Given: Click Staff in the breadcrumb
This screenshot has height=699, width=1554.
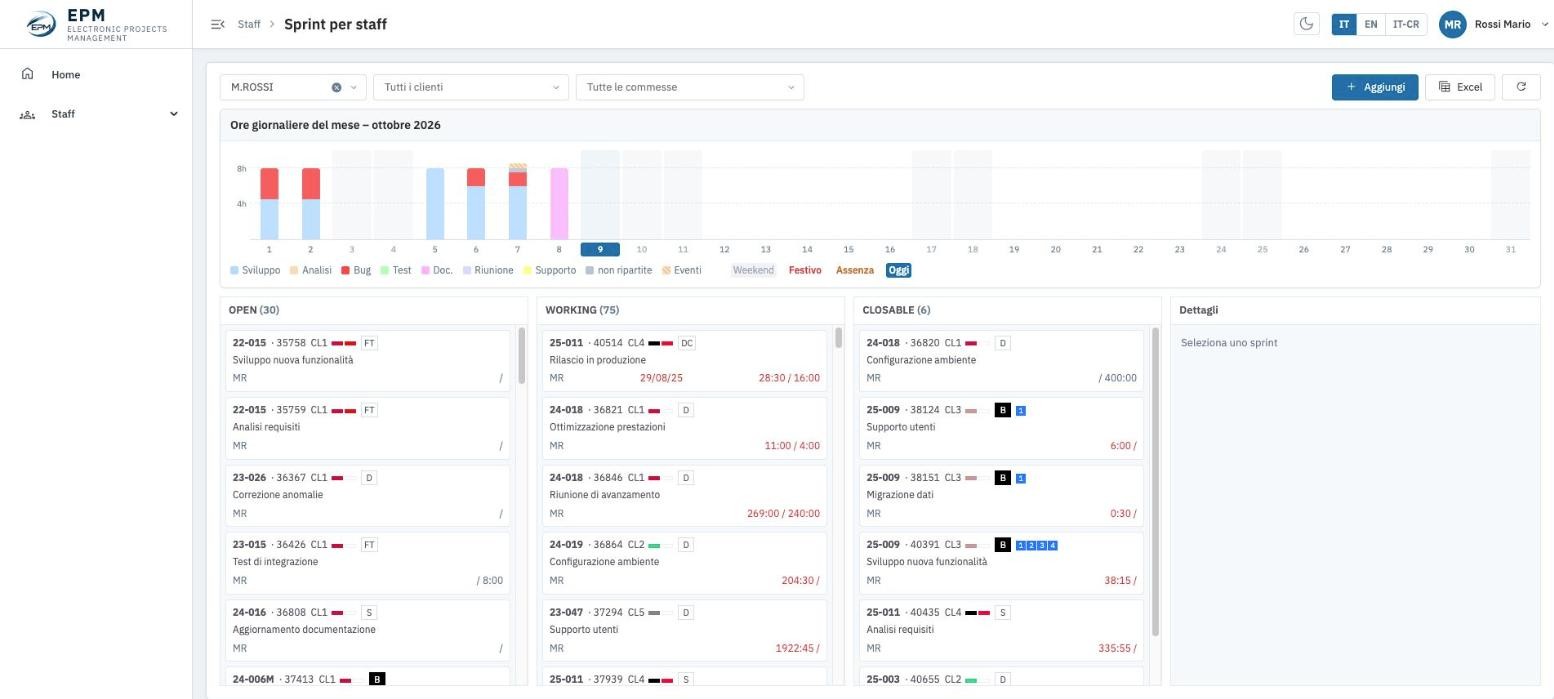Looking at the screenshot, I should click(x=249, y=25).
